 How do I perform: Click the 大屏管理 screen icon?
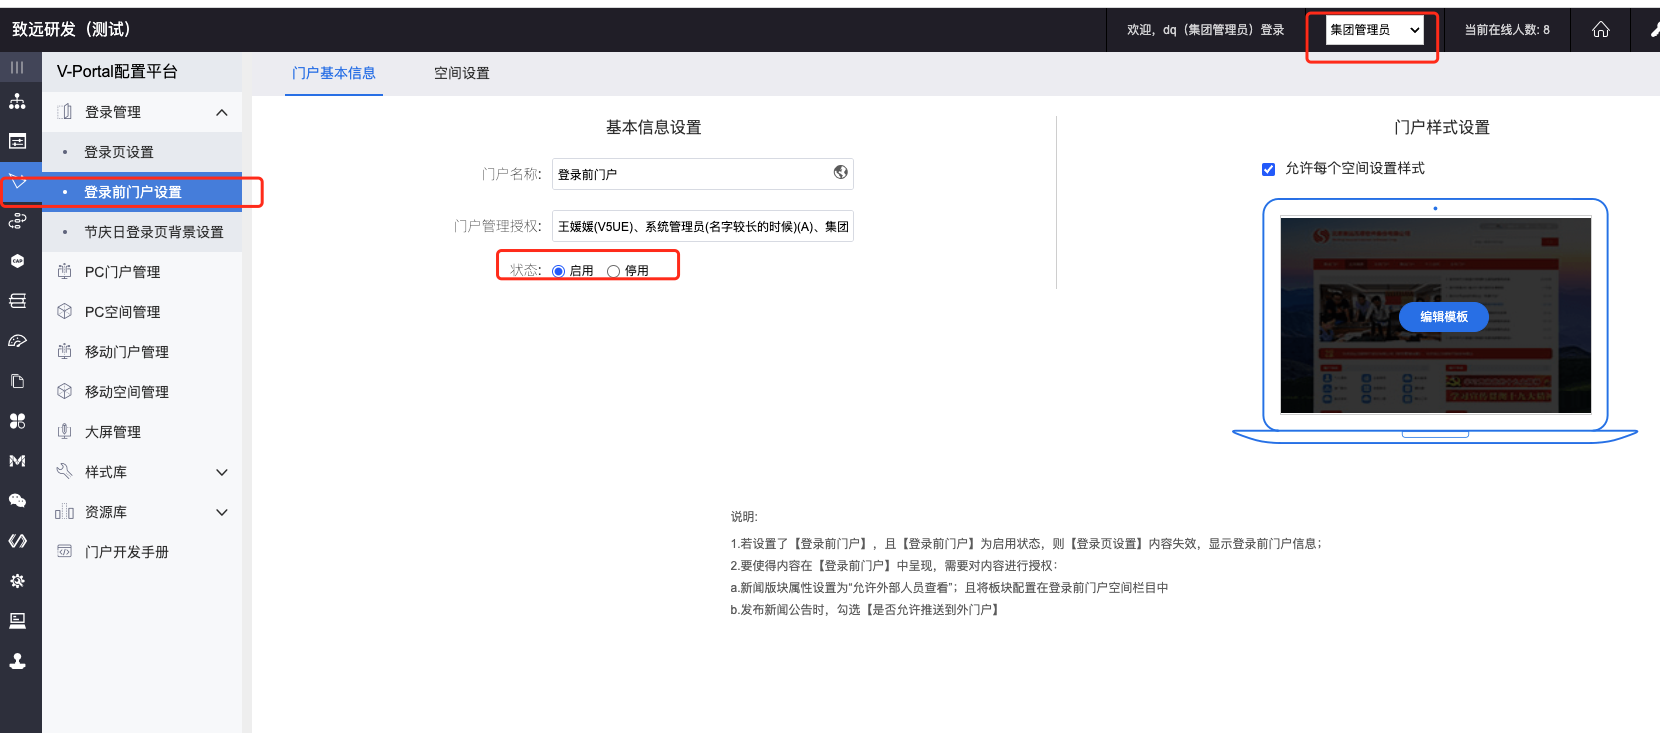click(x=65, y=431)
